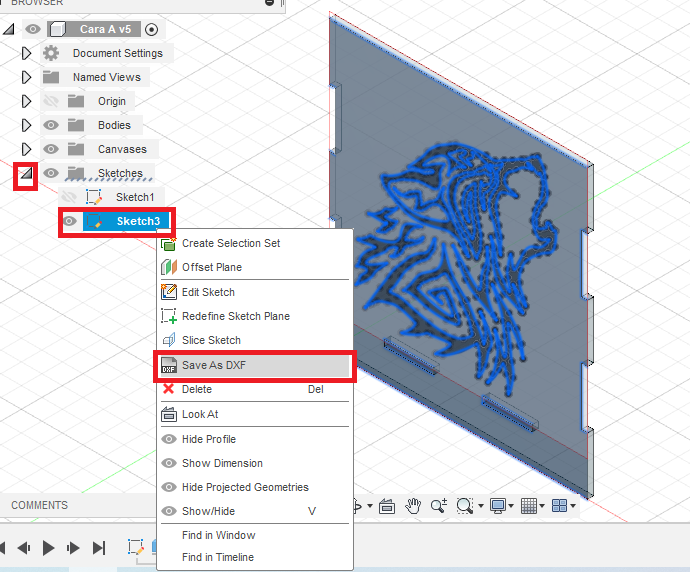Viewport: 690px width, 572px height.
Task: Toggle visibility eye of Cara A v5
Action: coord(33,29)
